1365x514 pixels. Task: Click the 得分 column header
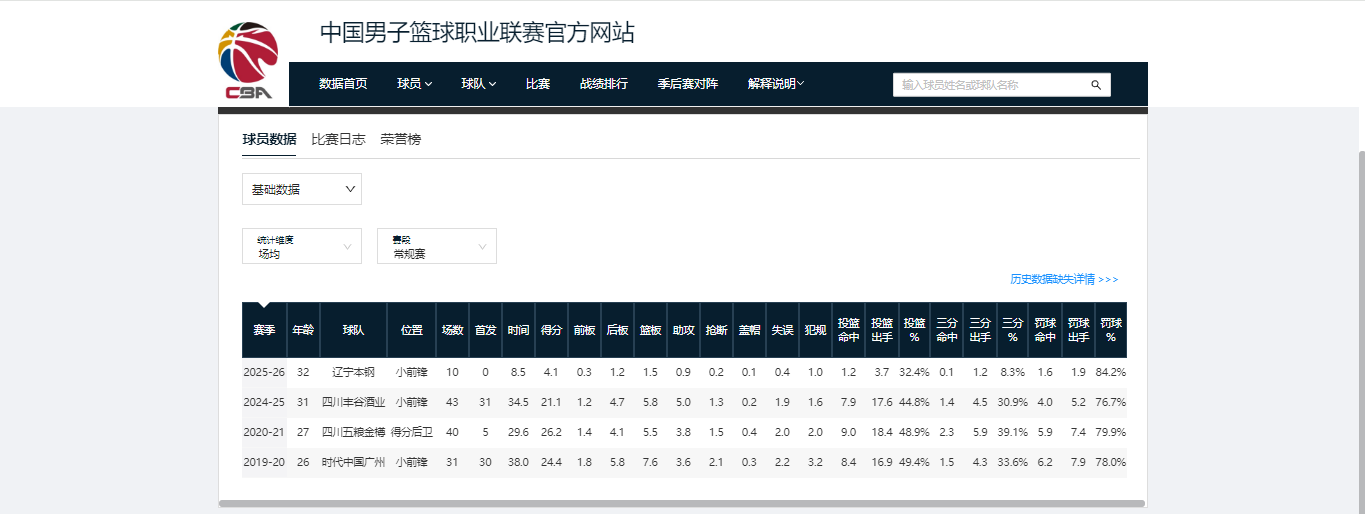click(x=551, y=330)
